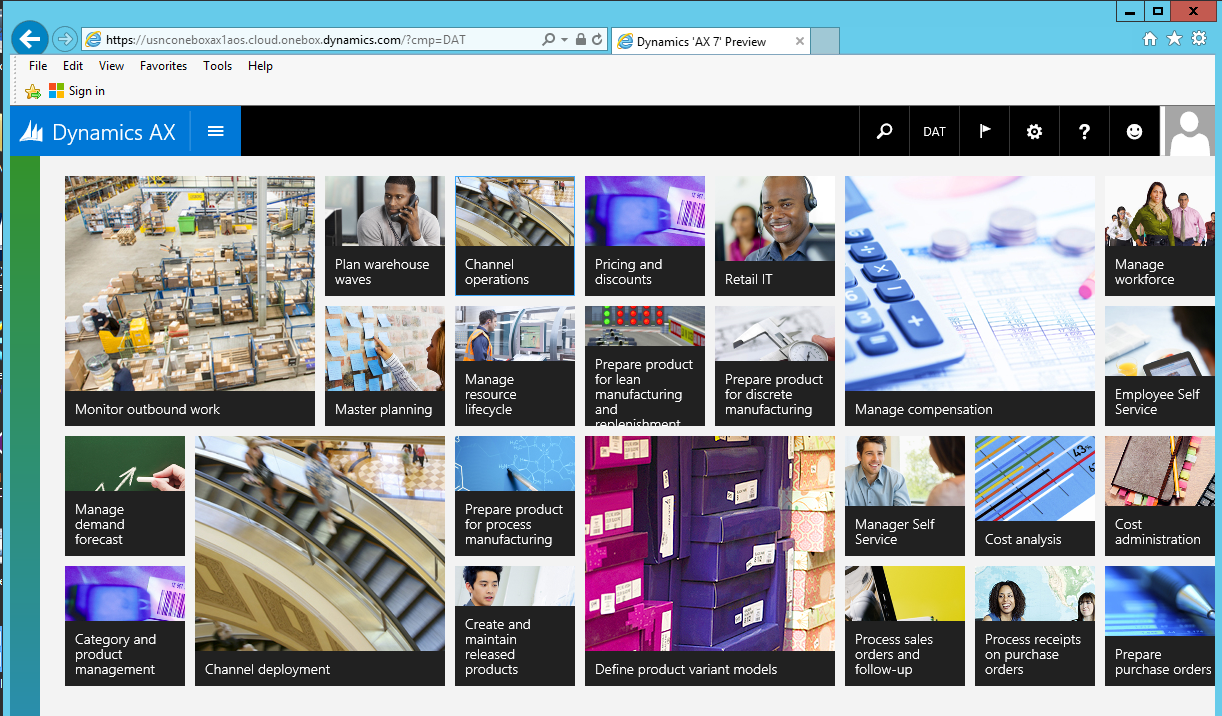
Task: Open the flag action center icon
Action: tap(985, 131)
